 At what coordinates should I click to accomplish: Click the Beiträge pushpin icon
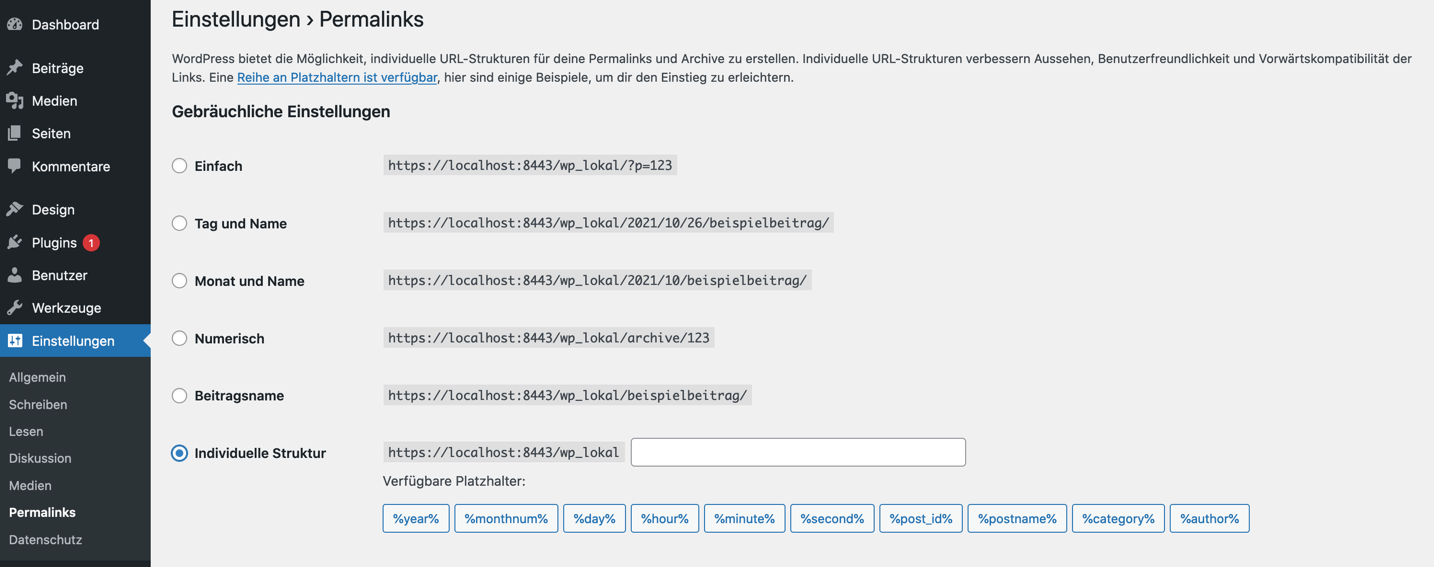click(x=15, y=68)
